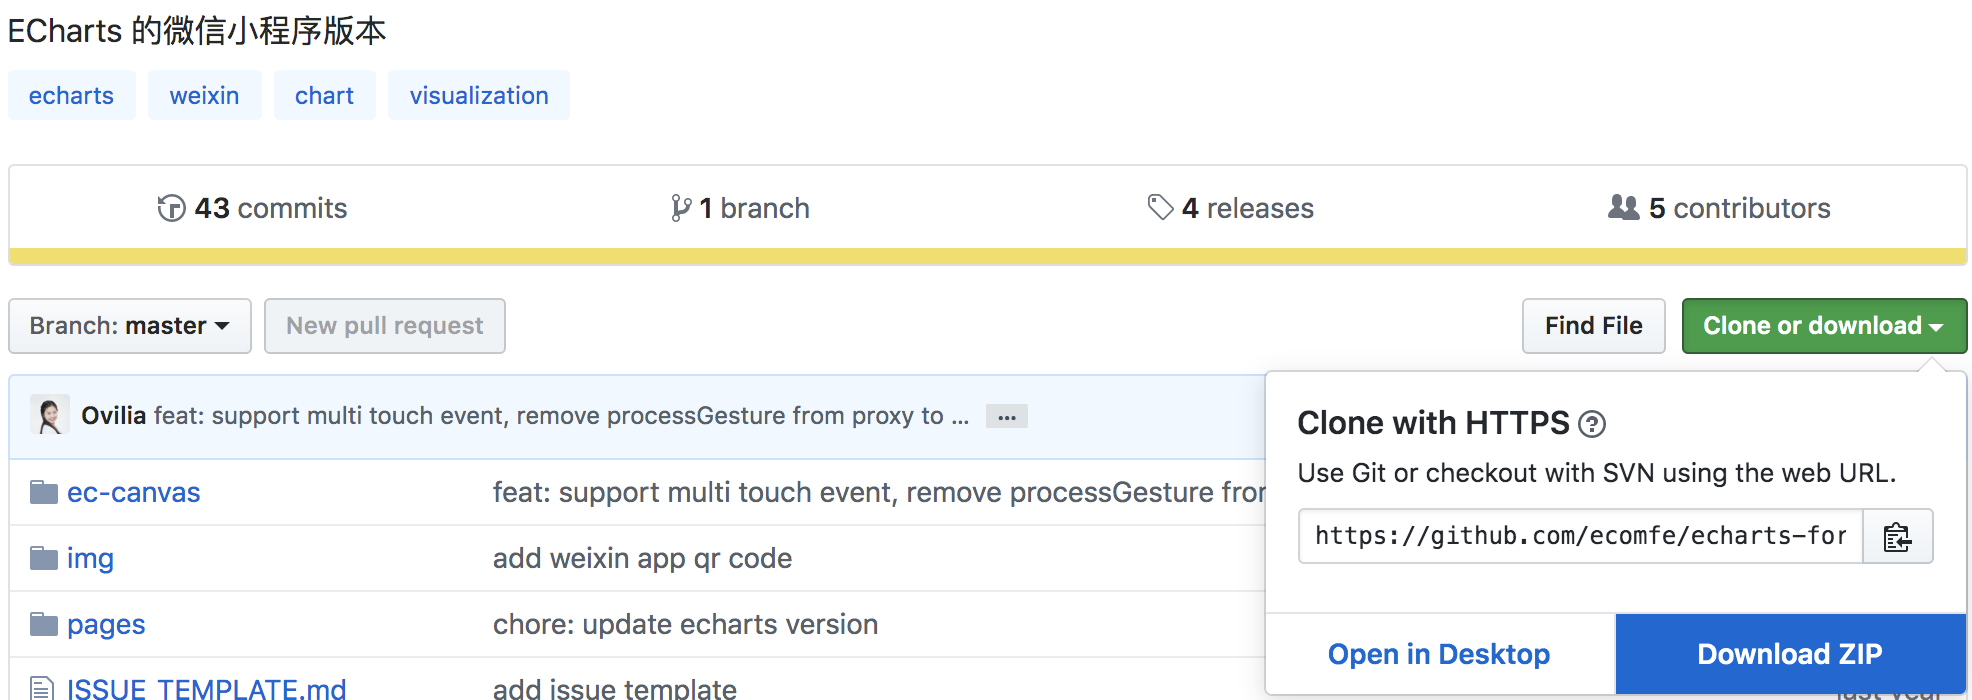Screen dimensions: 1972x700
Task: Copy clone URL with clipboard icon
Action: [1897, 537]
